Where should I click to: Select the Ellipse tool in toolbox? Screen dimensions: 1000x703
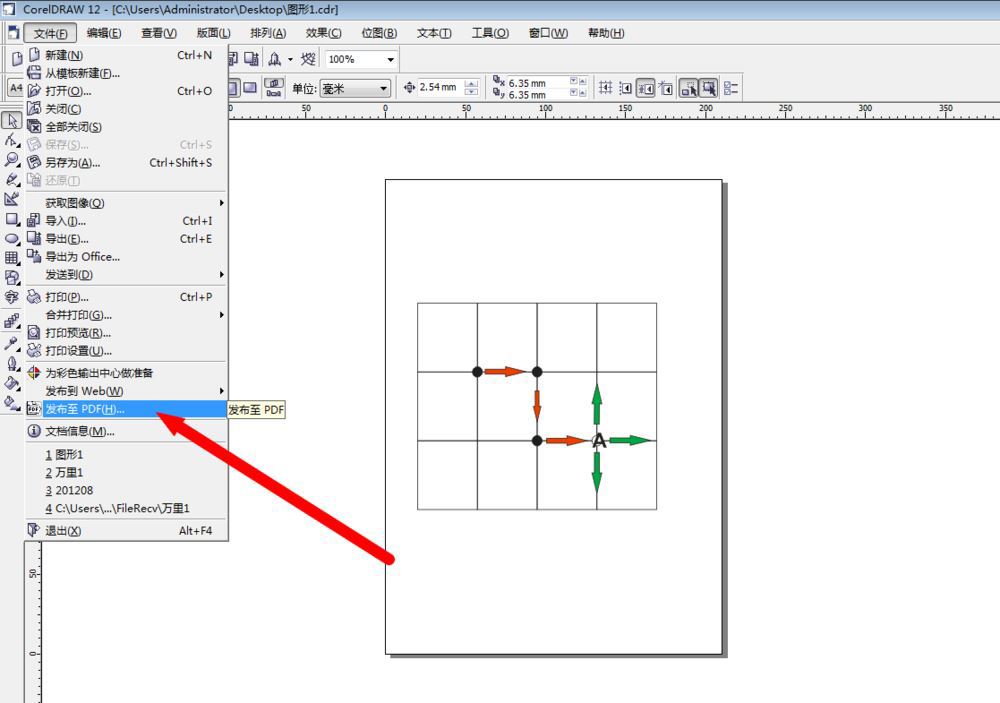12,239
